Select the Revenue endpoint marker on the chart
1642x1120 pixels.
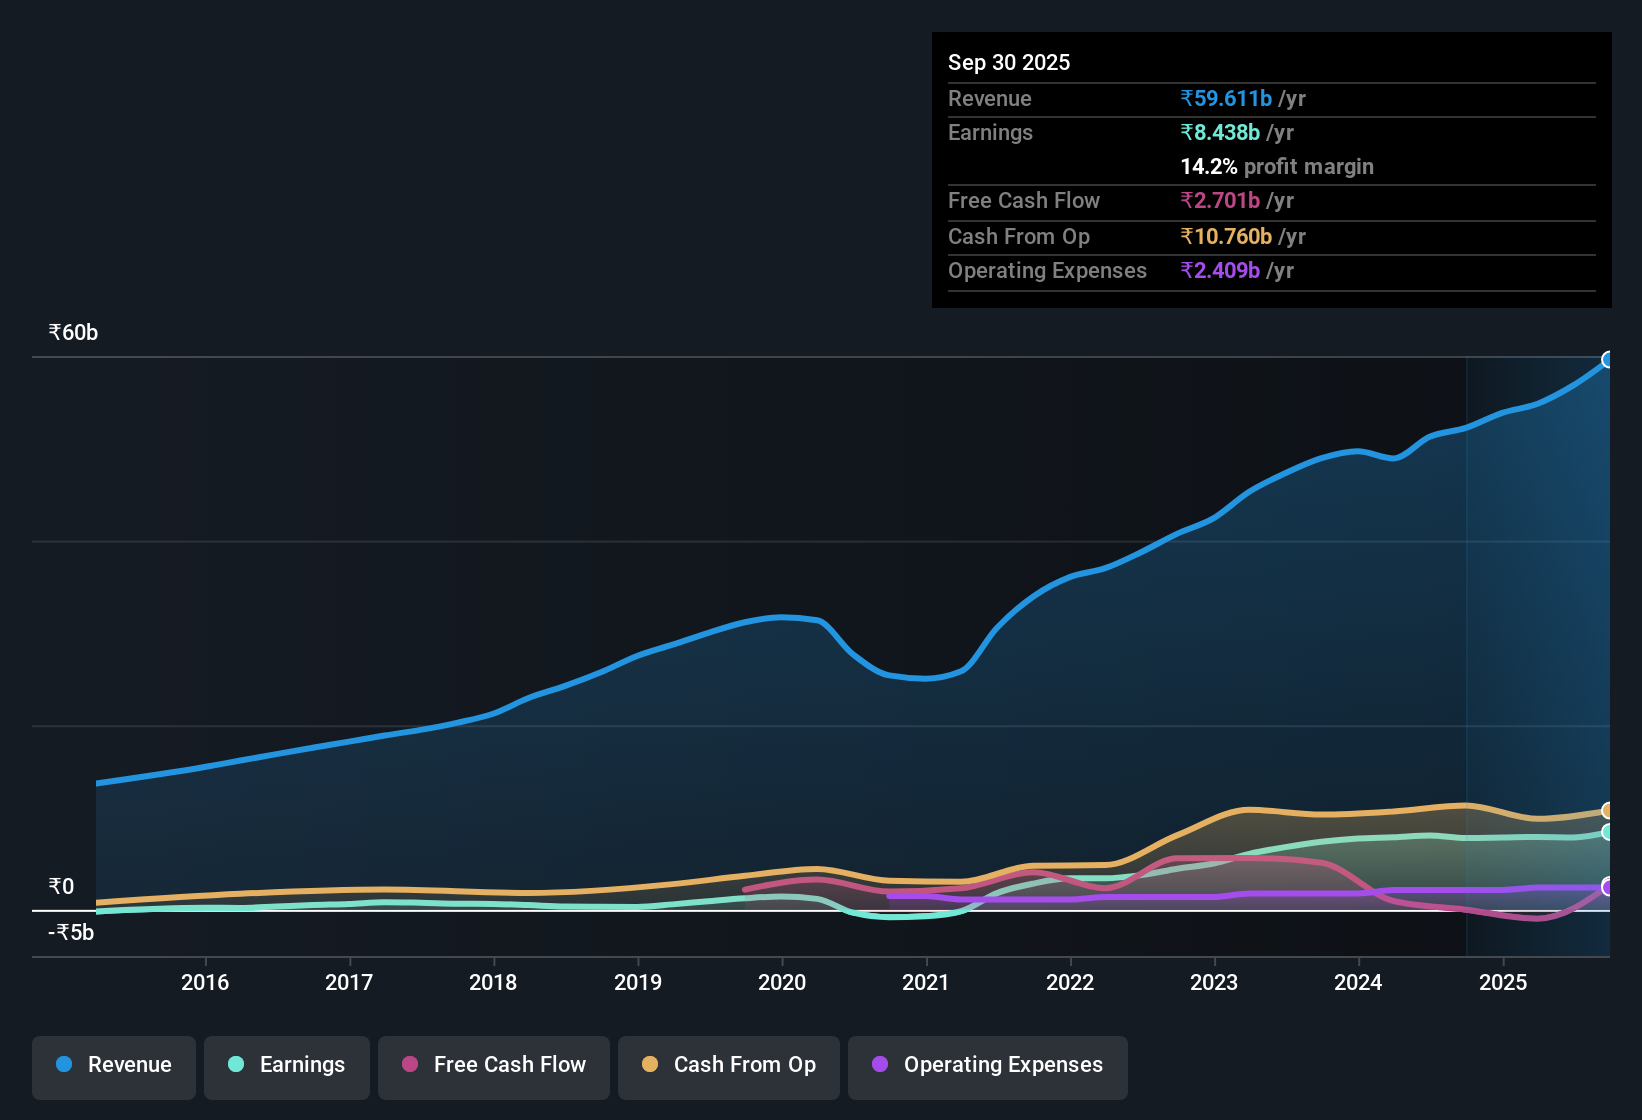pos(1608,359)
